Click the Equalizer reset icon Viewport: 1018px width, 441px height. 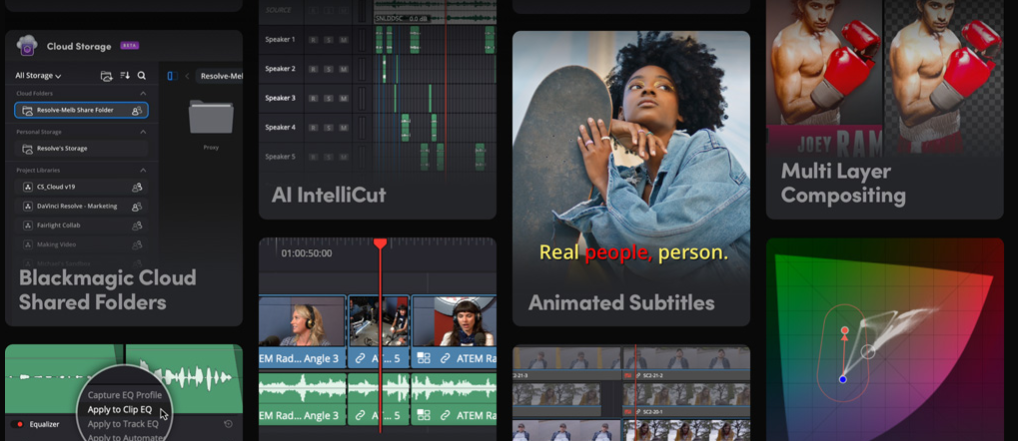click(x=229, y=424)
